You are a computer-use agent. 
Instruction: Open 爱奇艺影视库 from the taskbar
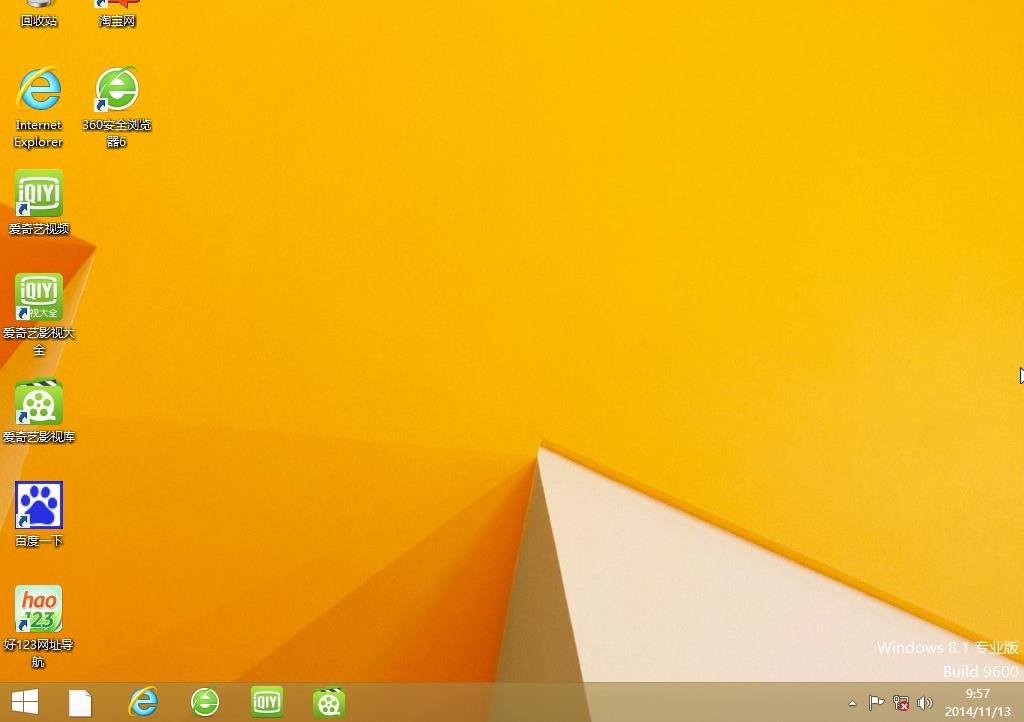click(329, 703)
